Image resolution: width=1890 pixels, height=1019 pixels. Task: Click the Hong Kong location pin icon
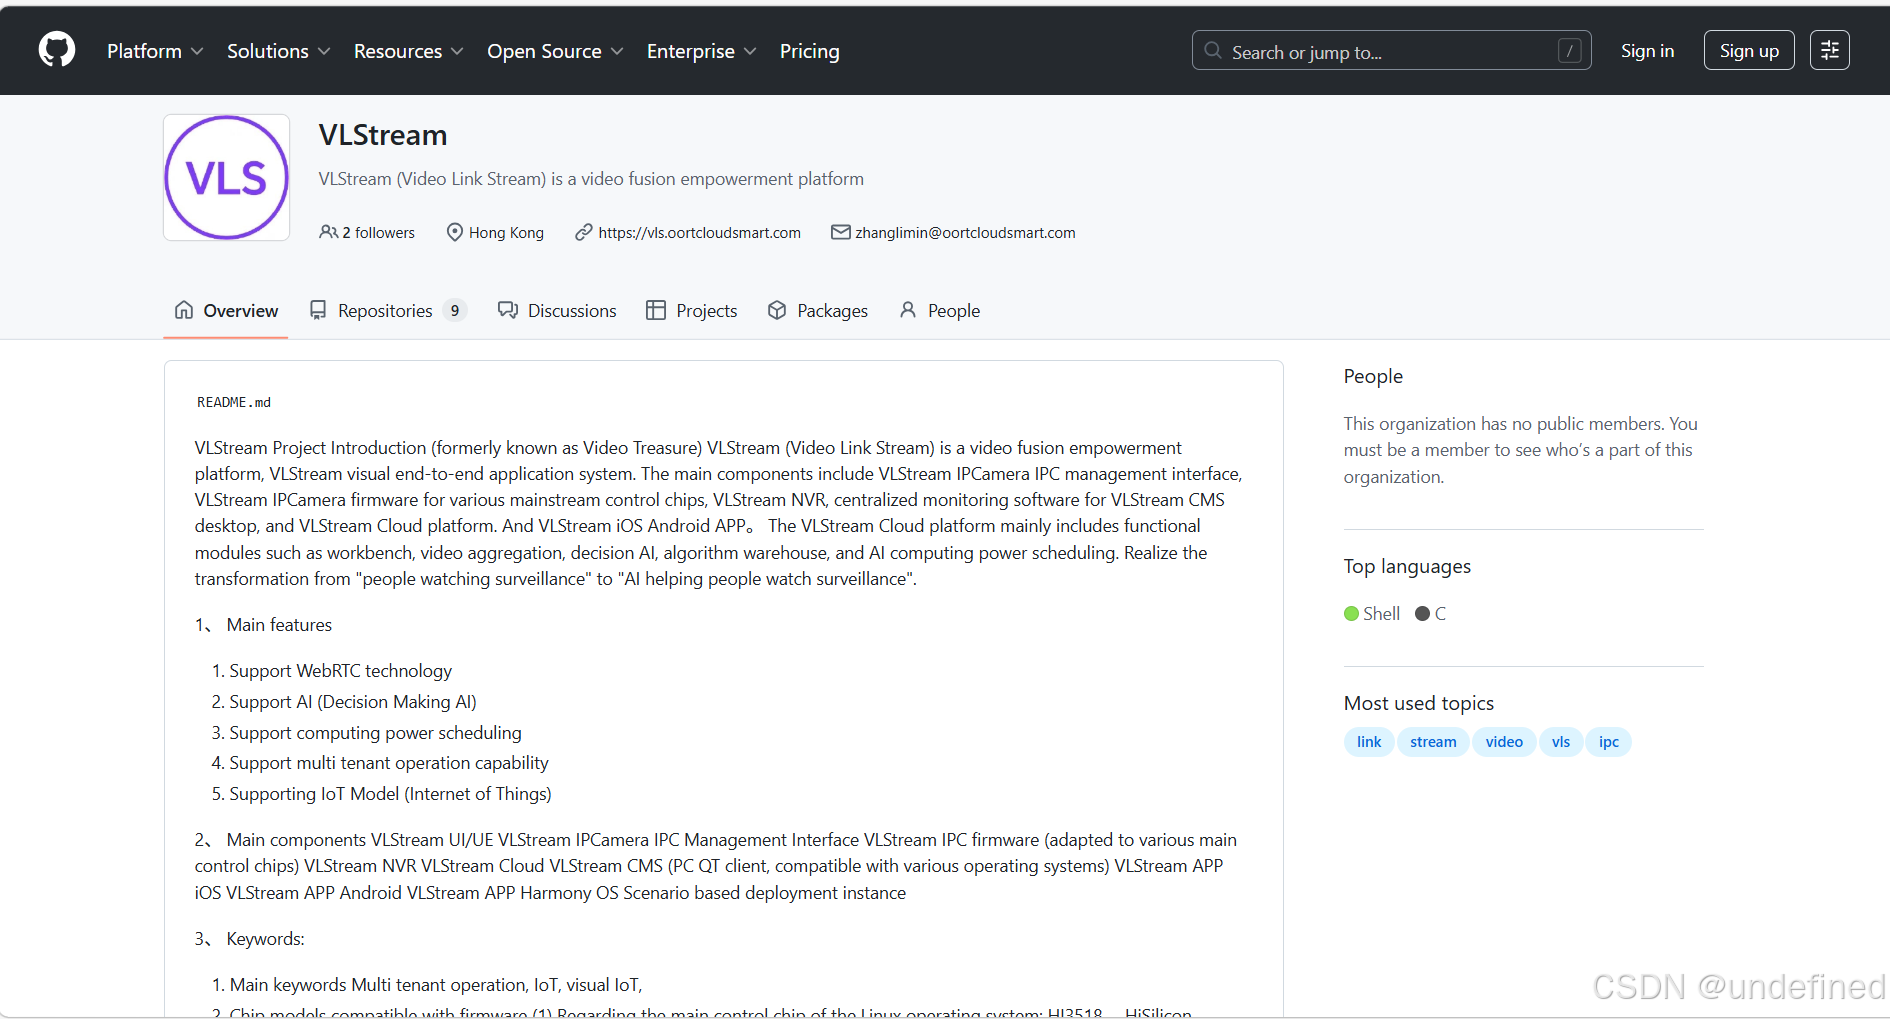click(455, 232)
